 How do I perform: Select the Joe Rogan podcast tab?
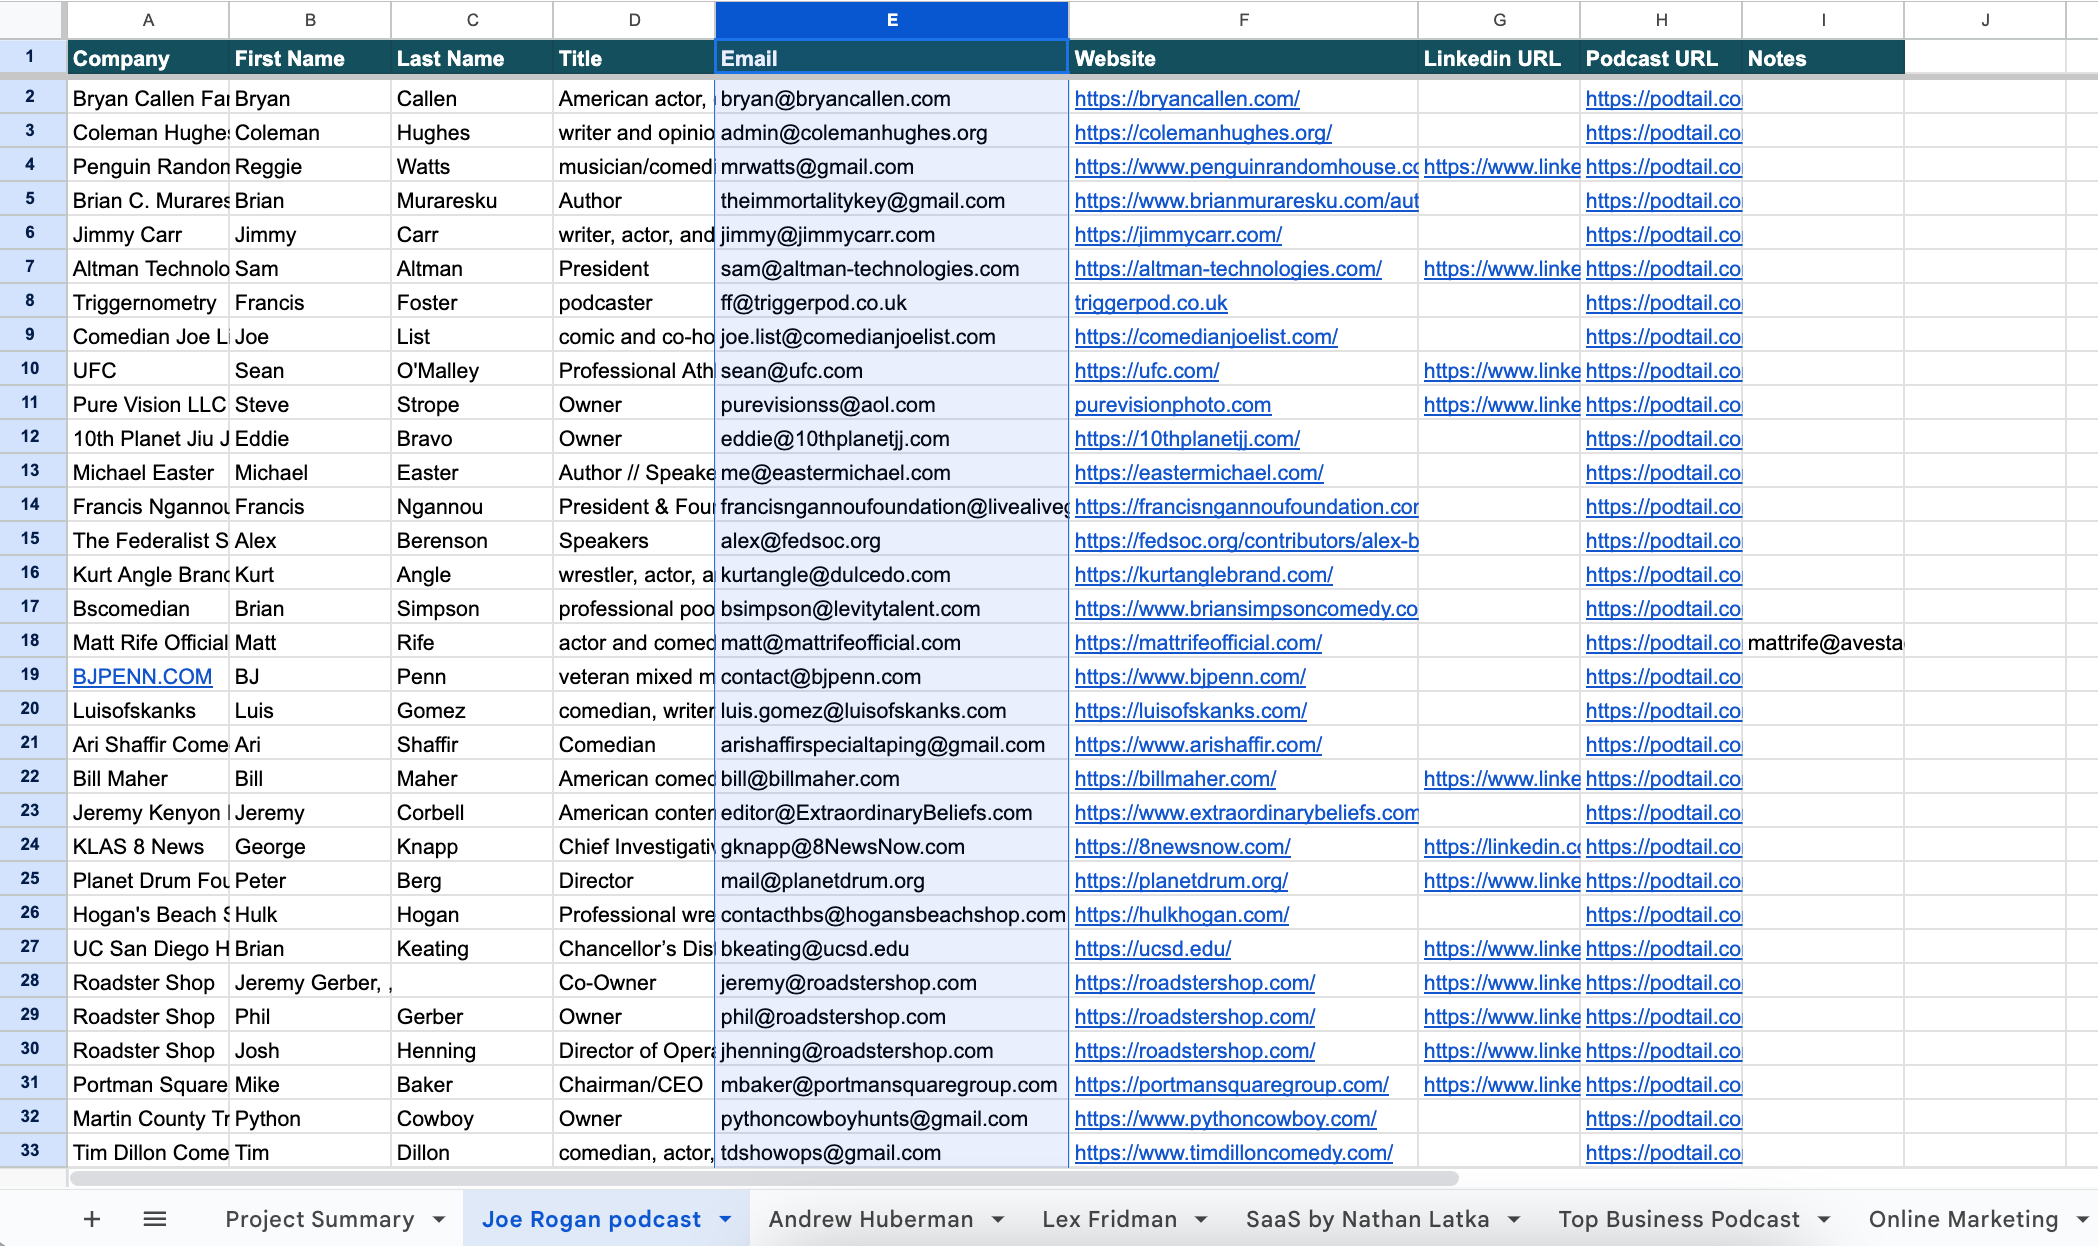coord(591,1219)
